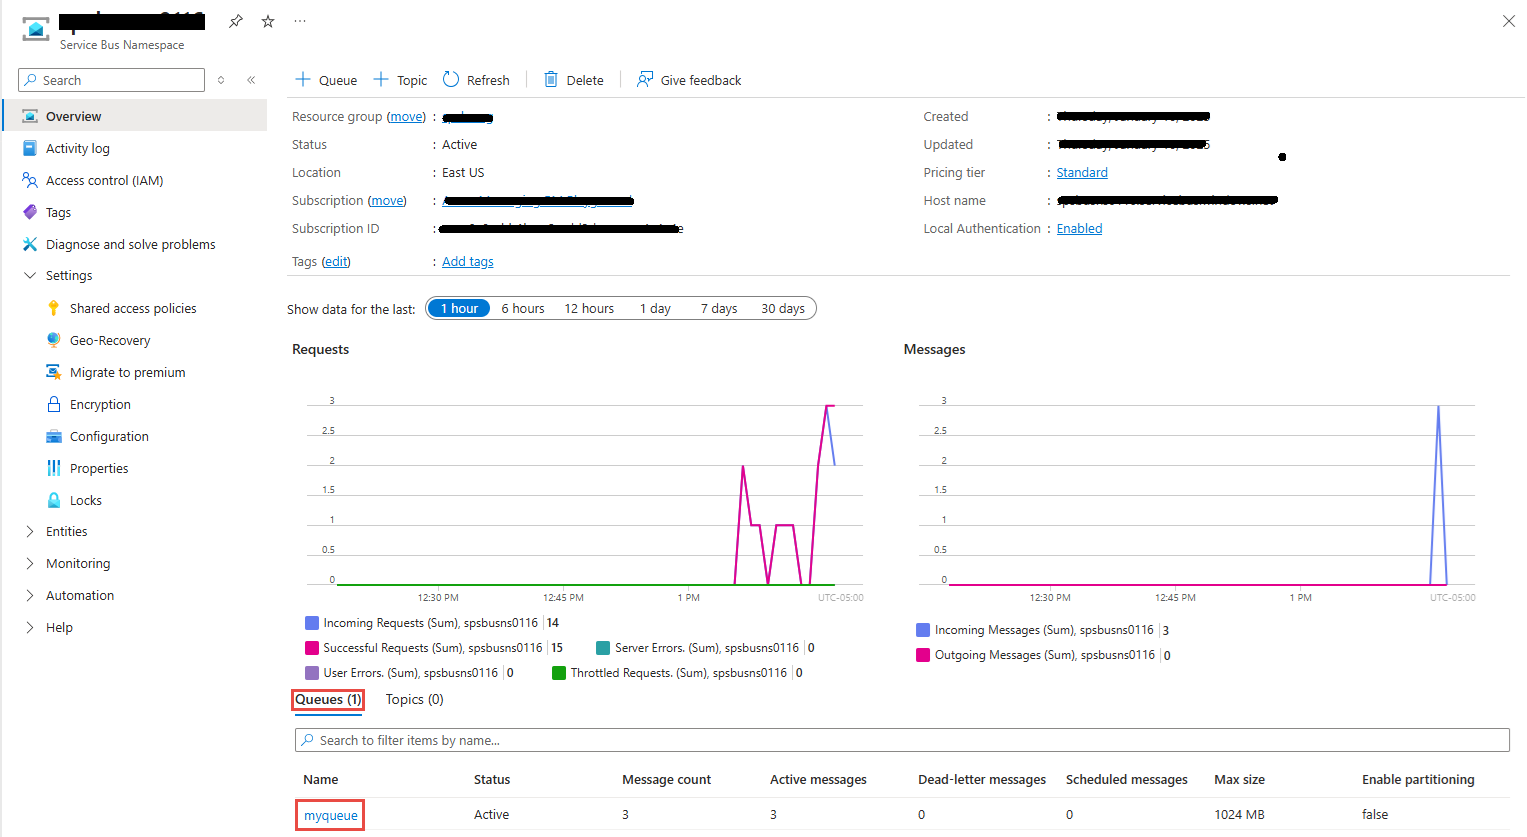Collapse the sidebar using double chevron icon
1527x837 pixels.
tap(251, 80)
